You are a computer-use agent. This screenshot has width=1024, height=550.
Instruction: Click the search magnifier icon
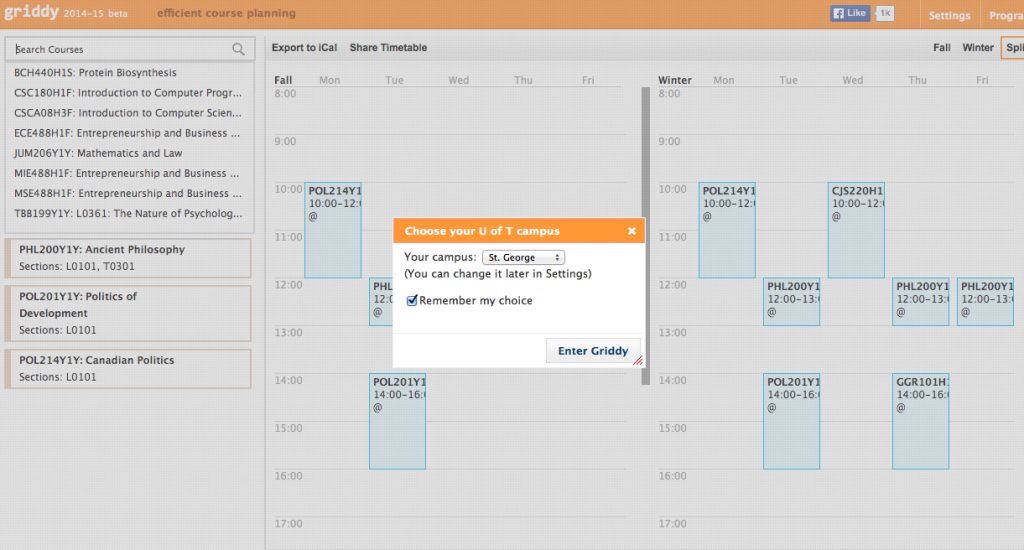238,49
